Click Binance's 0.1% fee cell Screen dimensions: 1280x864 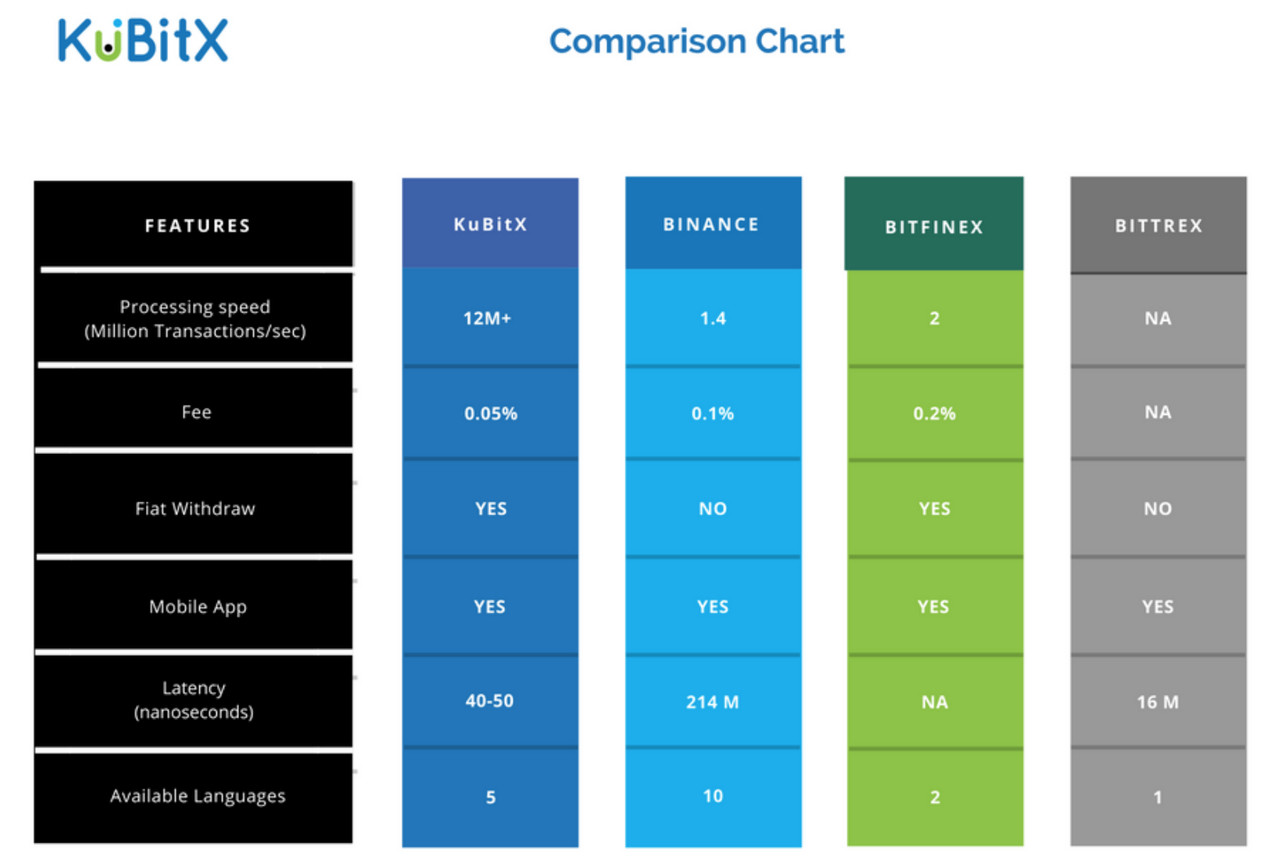pos(712,413)
